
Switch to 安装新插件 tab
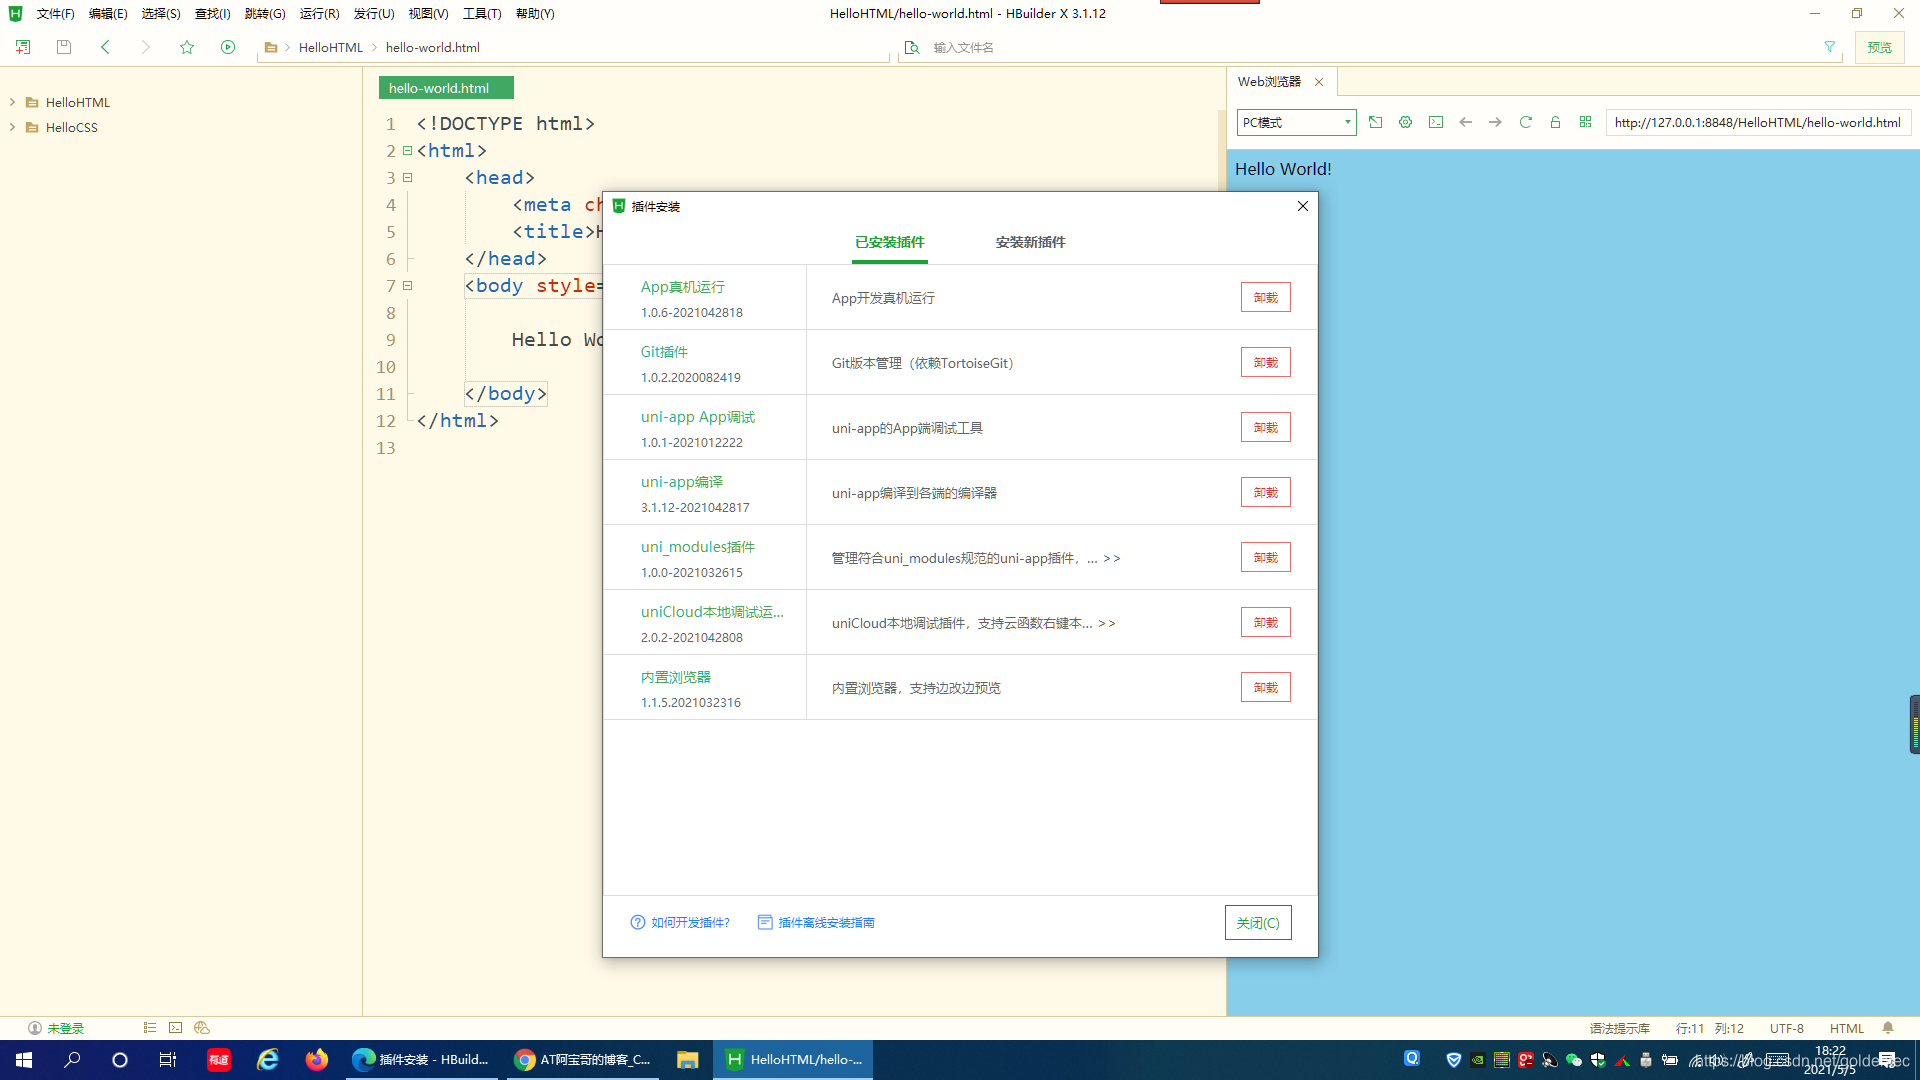point(1030,242)
